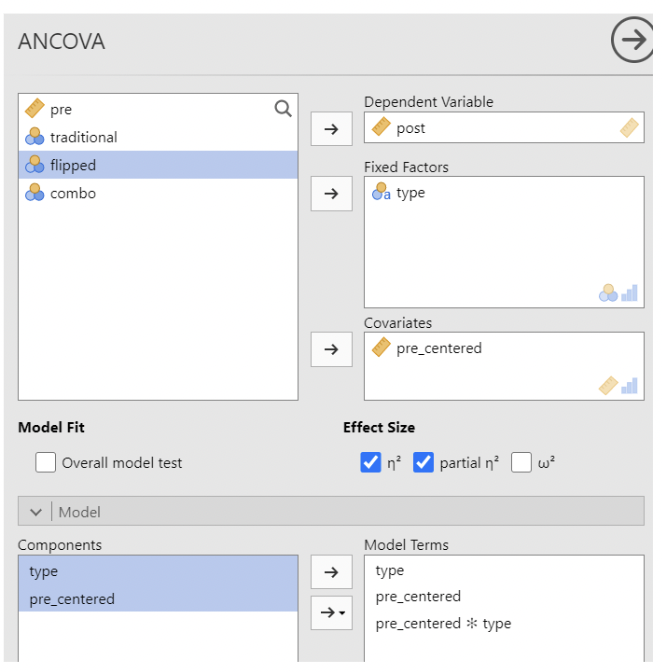
Task: Click the arrow to assign Covariates
Action: [331, 349]
